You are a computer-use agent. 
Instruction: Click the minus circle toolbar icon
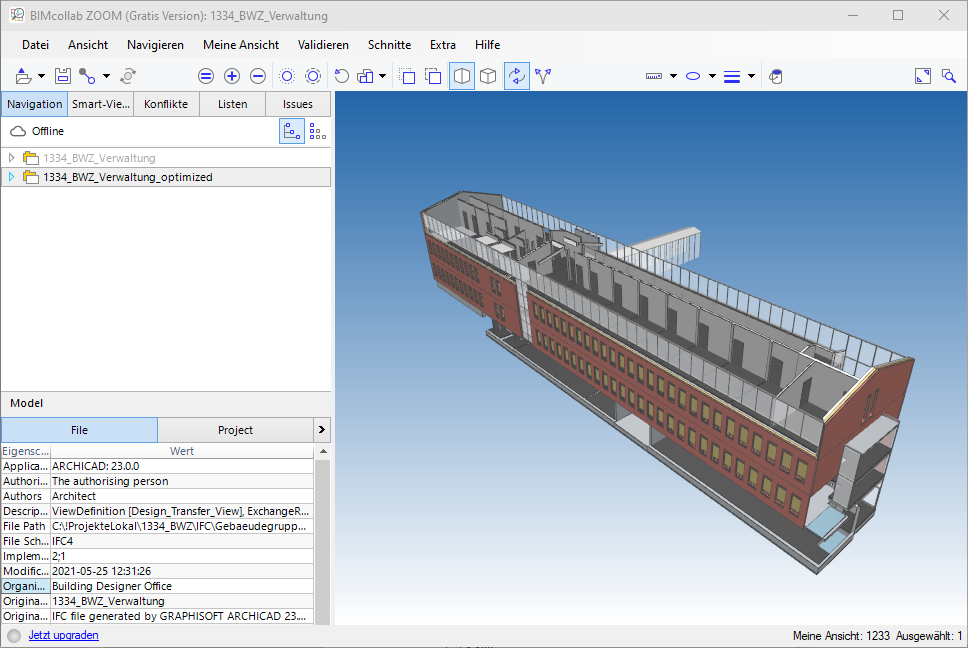258,77
